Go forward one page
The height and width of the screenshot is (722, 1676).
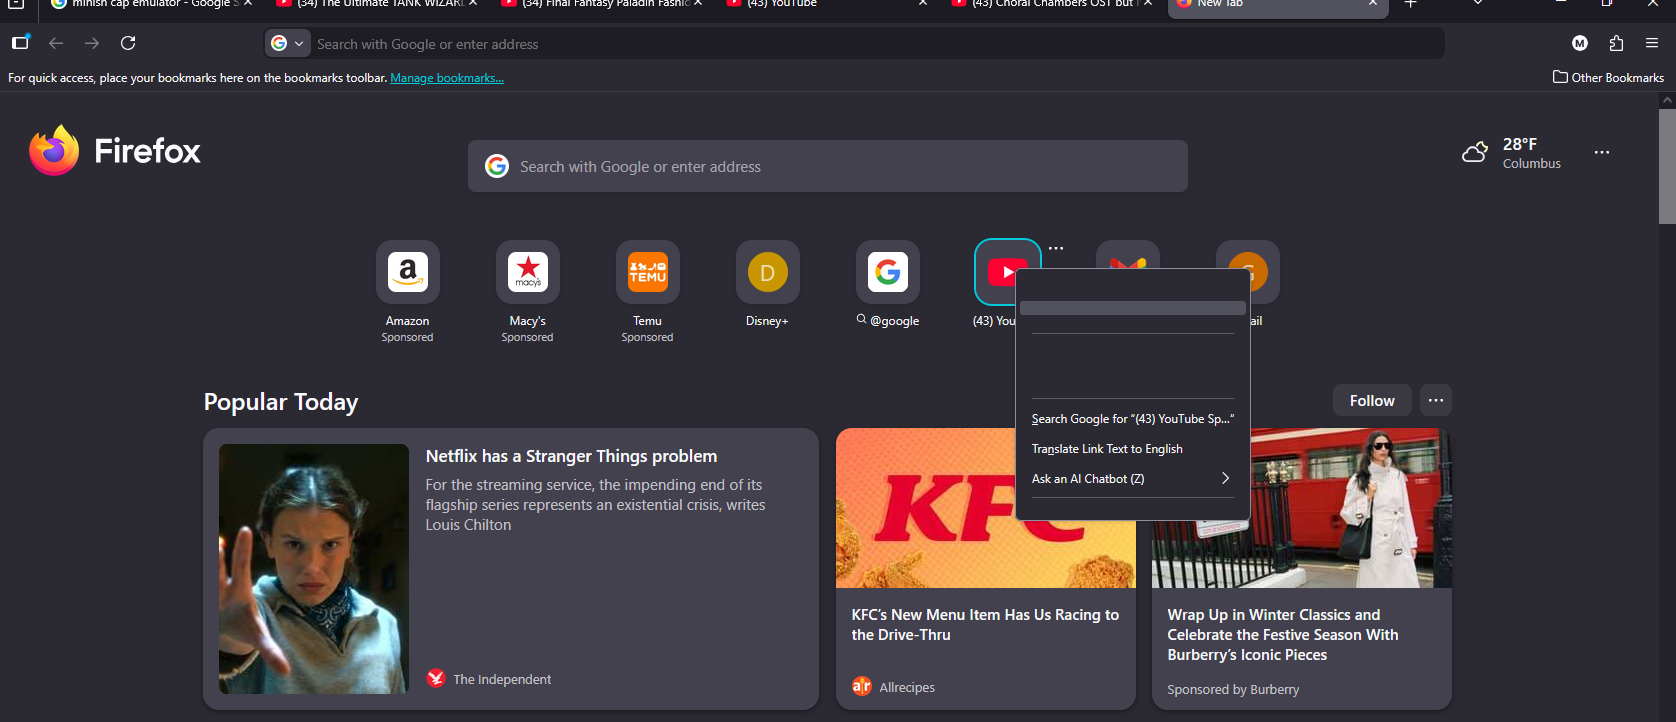click(x=92, y=43)
